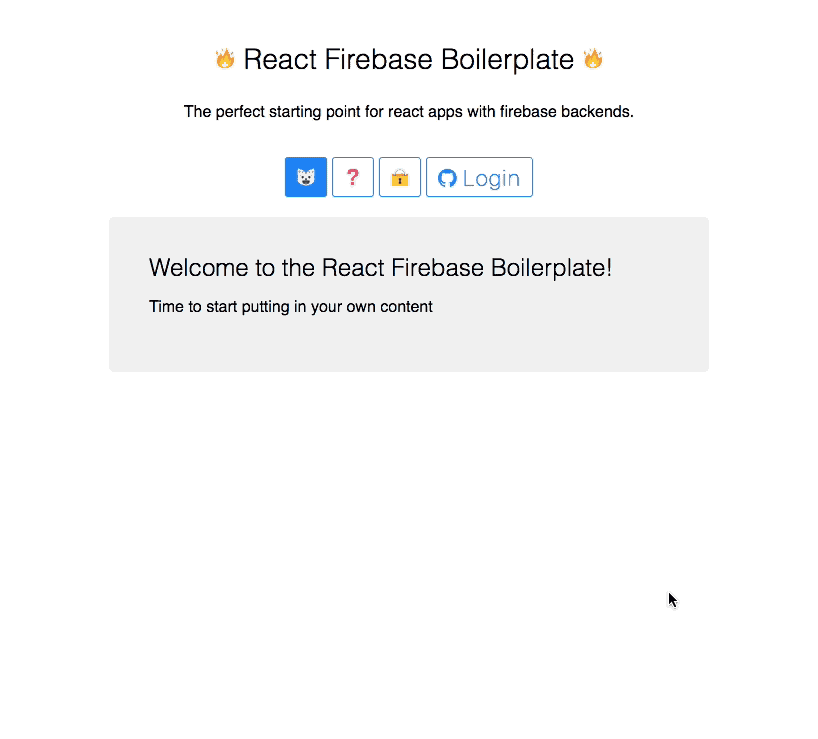Click the fire emoji left of title

click(x=225, y=59)
